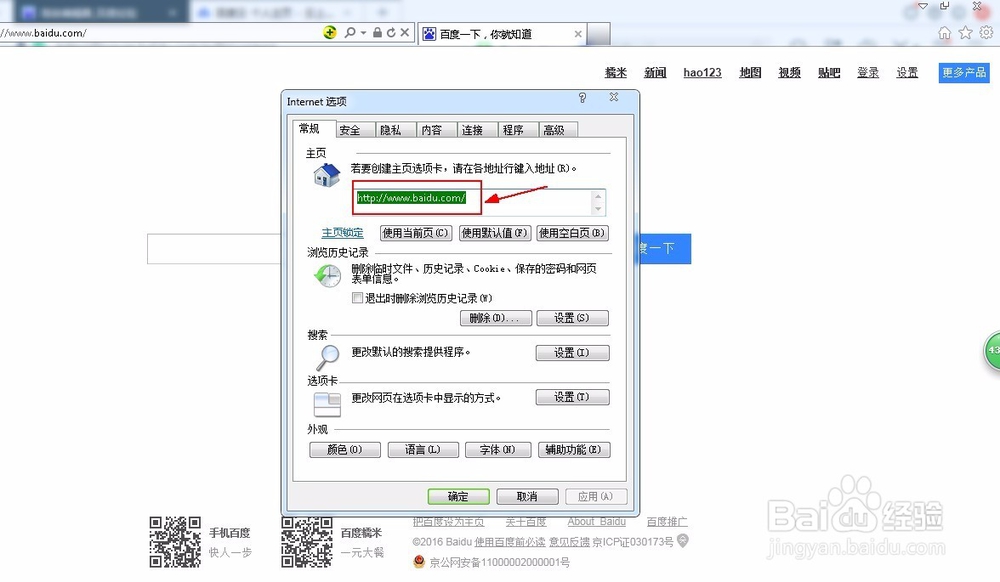Click the stop X icon in address bar

[x=404, y=33]
